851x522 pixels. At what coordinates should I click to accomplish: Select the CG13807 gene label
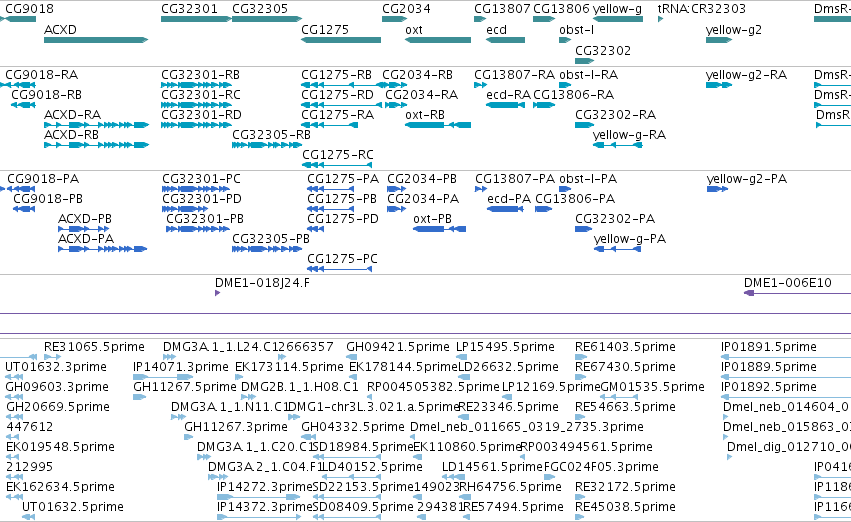tap(502, 9)
